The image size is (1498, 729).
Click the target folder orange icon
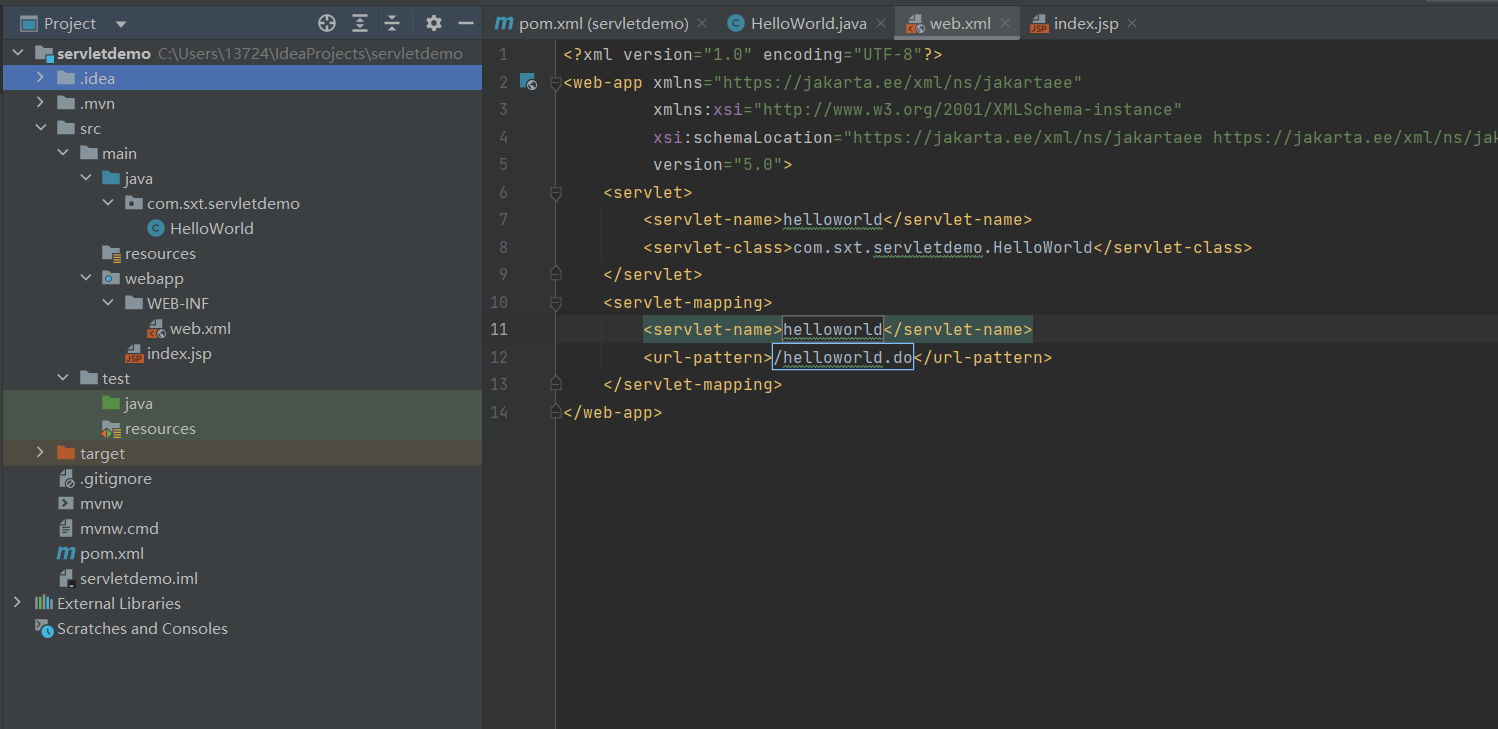click(x=66, y=453)
